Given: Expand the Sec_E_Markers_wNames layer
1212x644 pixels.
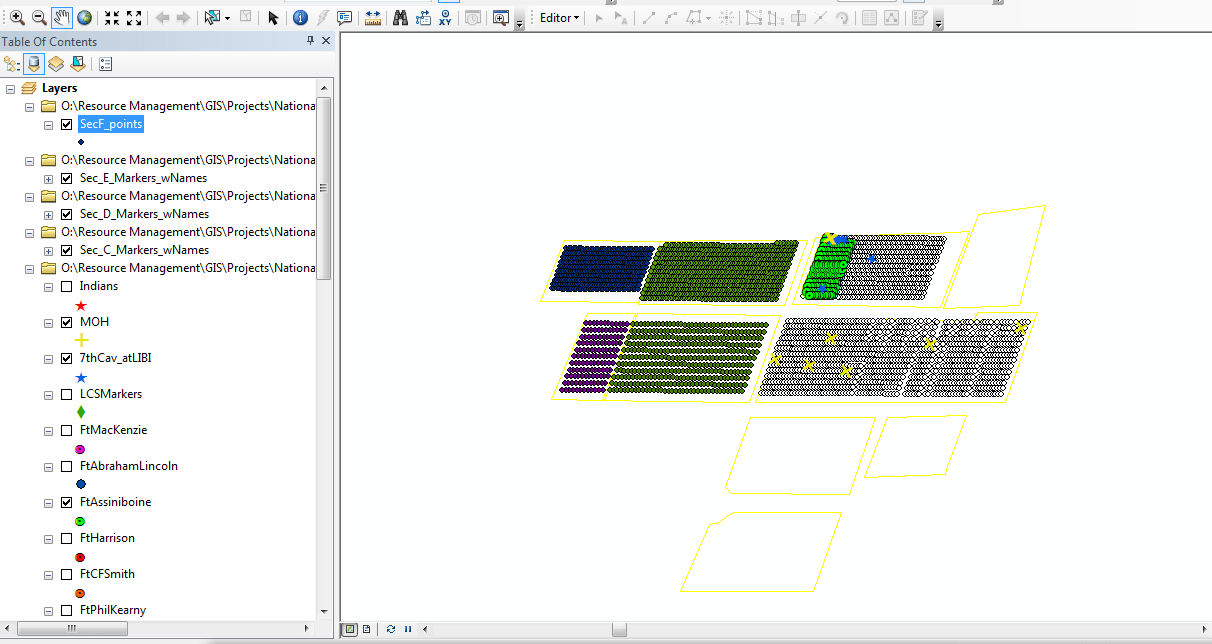Looking at the screenshot, I should 48,178.
